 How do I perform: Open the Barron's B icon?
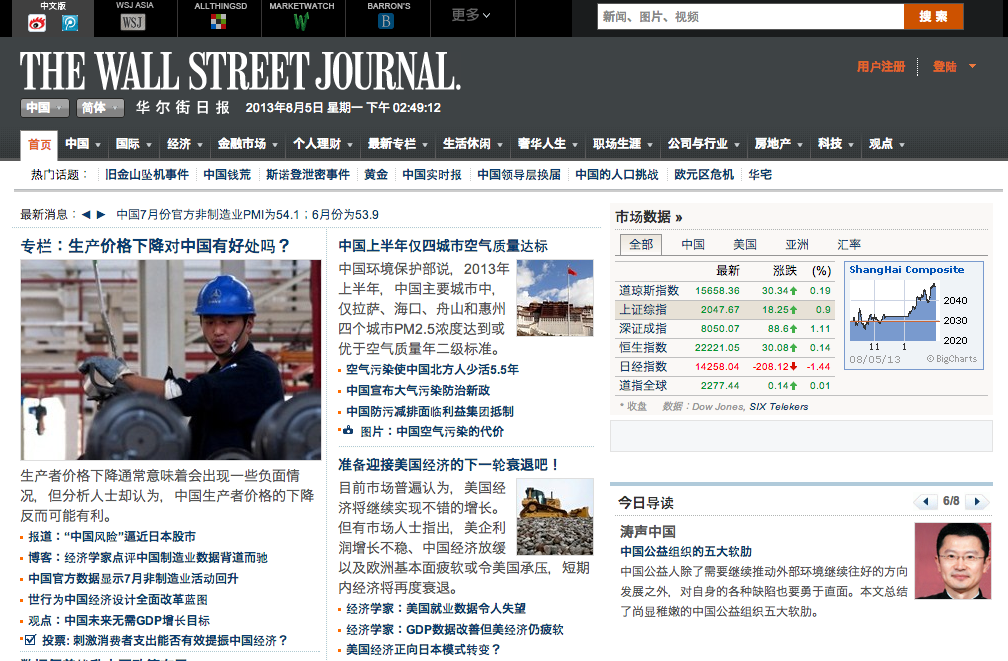pos(386,22)
